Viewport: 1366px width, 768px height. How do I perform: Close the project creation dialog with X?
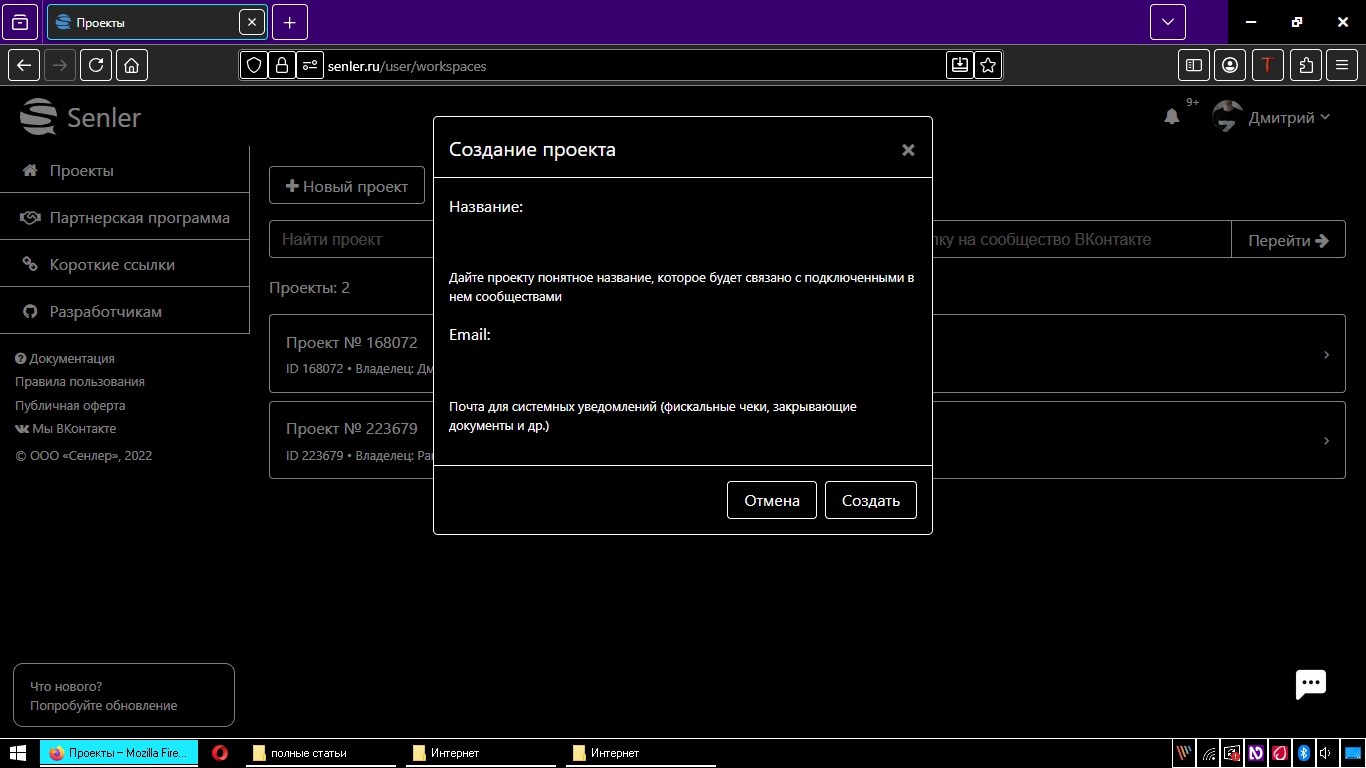(908, 150)
